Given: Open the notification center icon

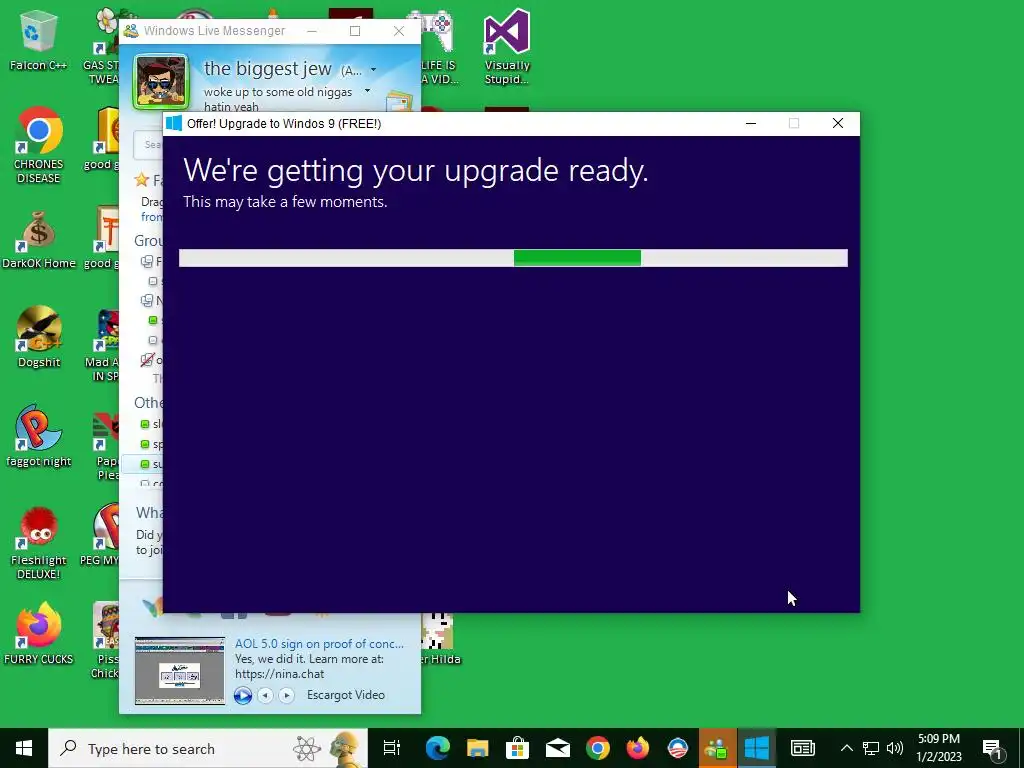Looking at the screenshot, I should pyautogui.click(x=993, y=749).
